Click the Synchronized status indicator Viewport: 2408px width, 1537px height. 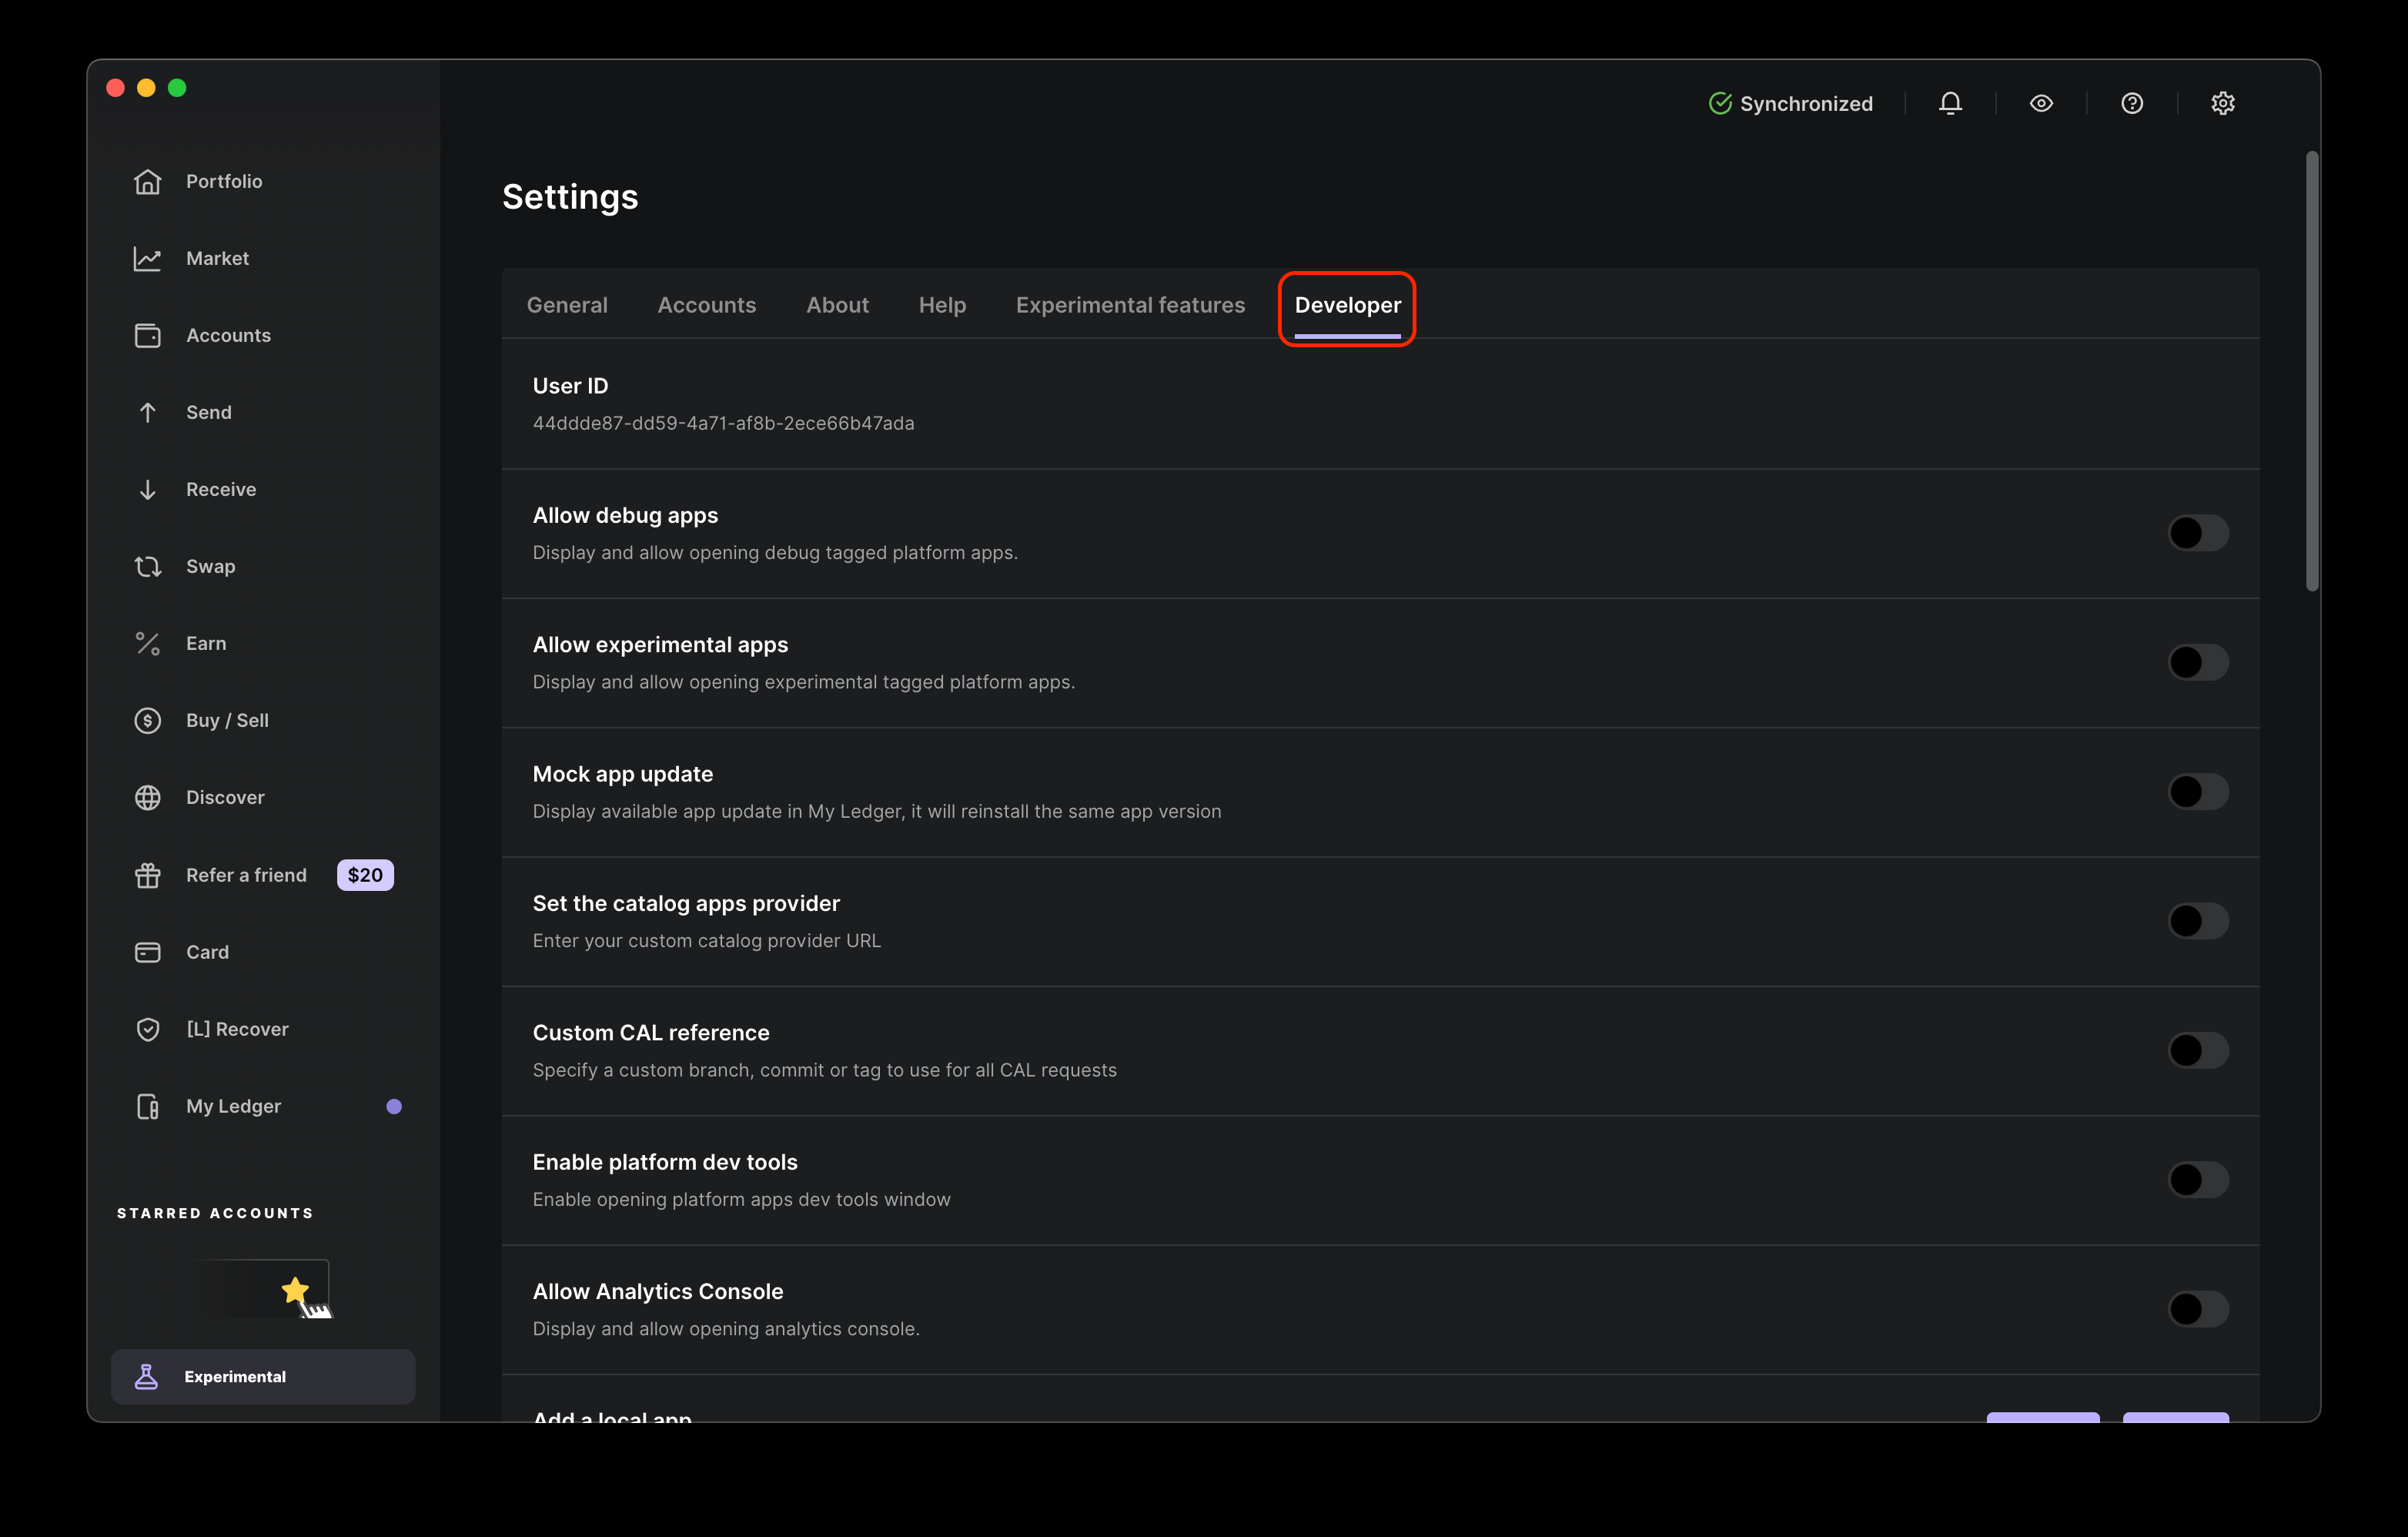tap(1791, 103)
